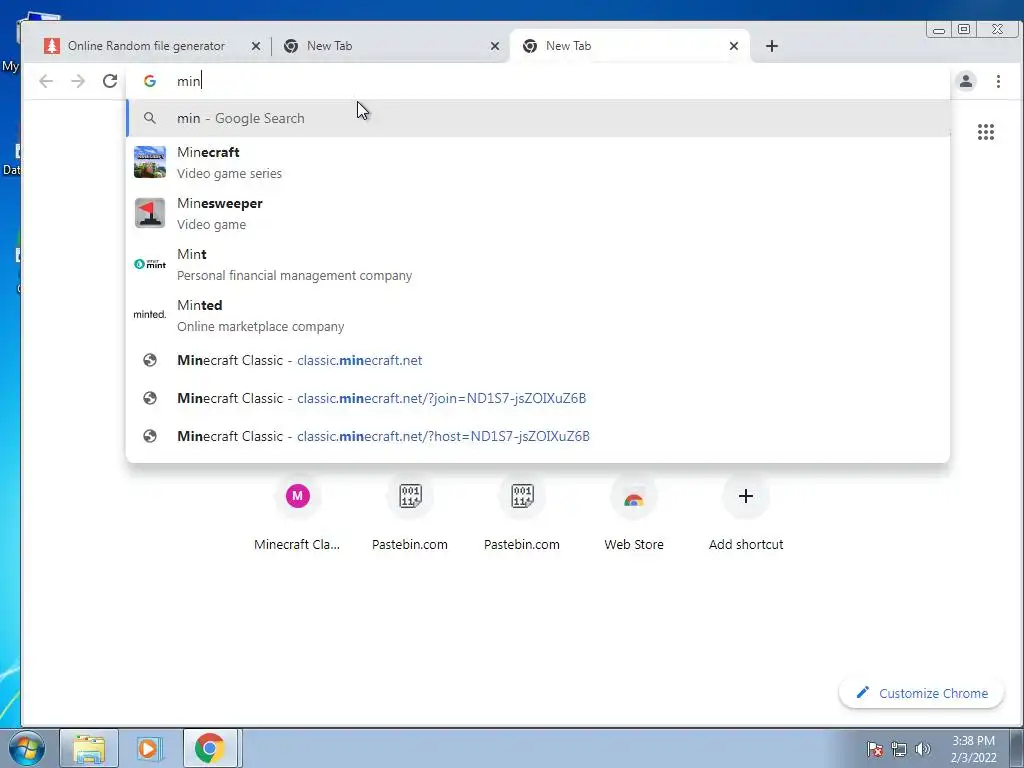1024x768 pixels.
Task: Close the middle New Tab
Action: point(495,46)
